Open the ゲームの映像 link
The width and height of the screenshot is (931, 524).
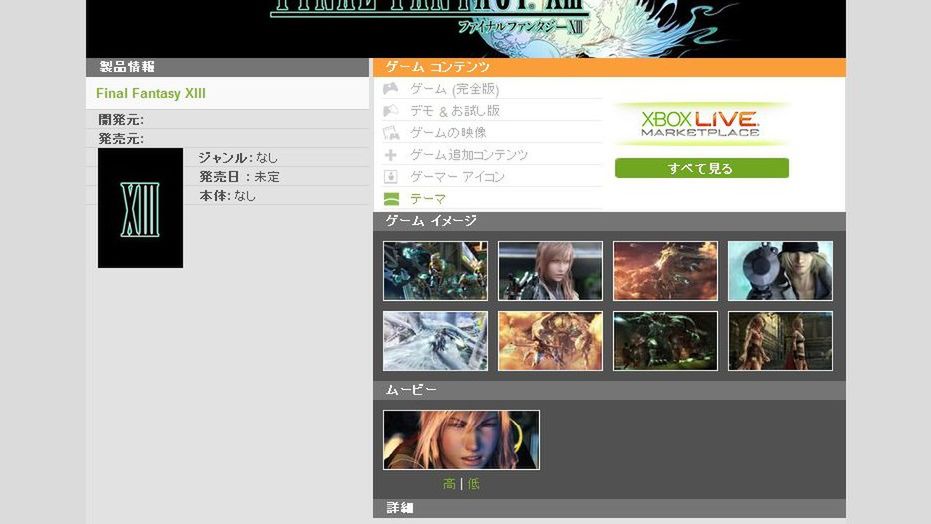pyautogui.click(x=448, y=133)
